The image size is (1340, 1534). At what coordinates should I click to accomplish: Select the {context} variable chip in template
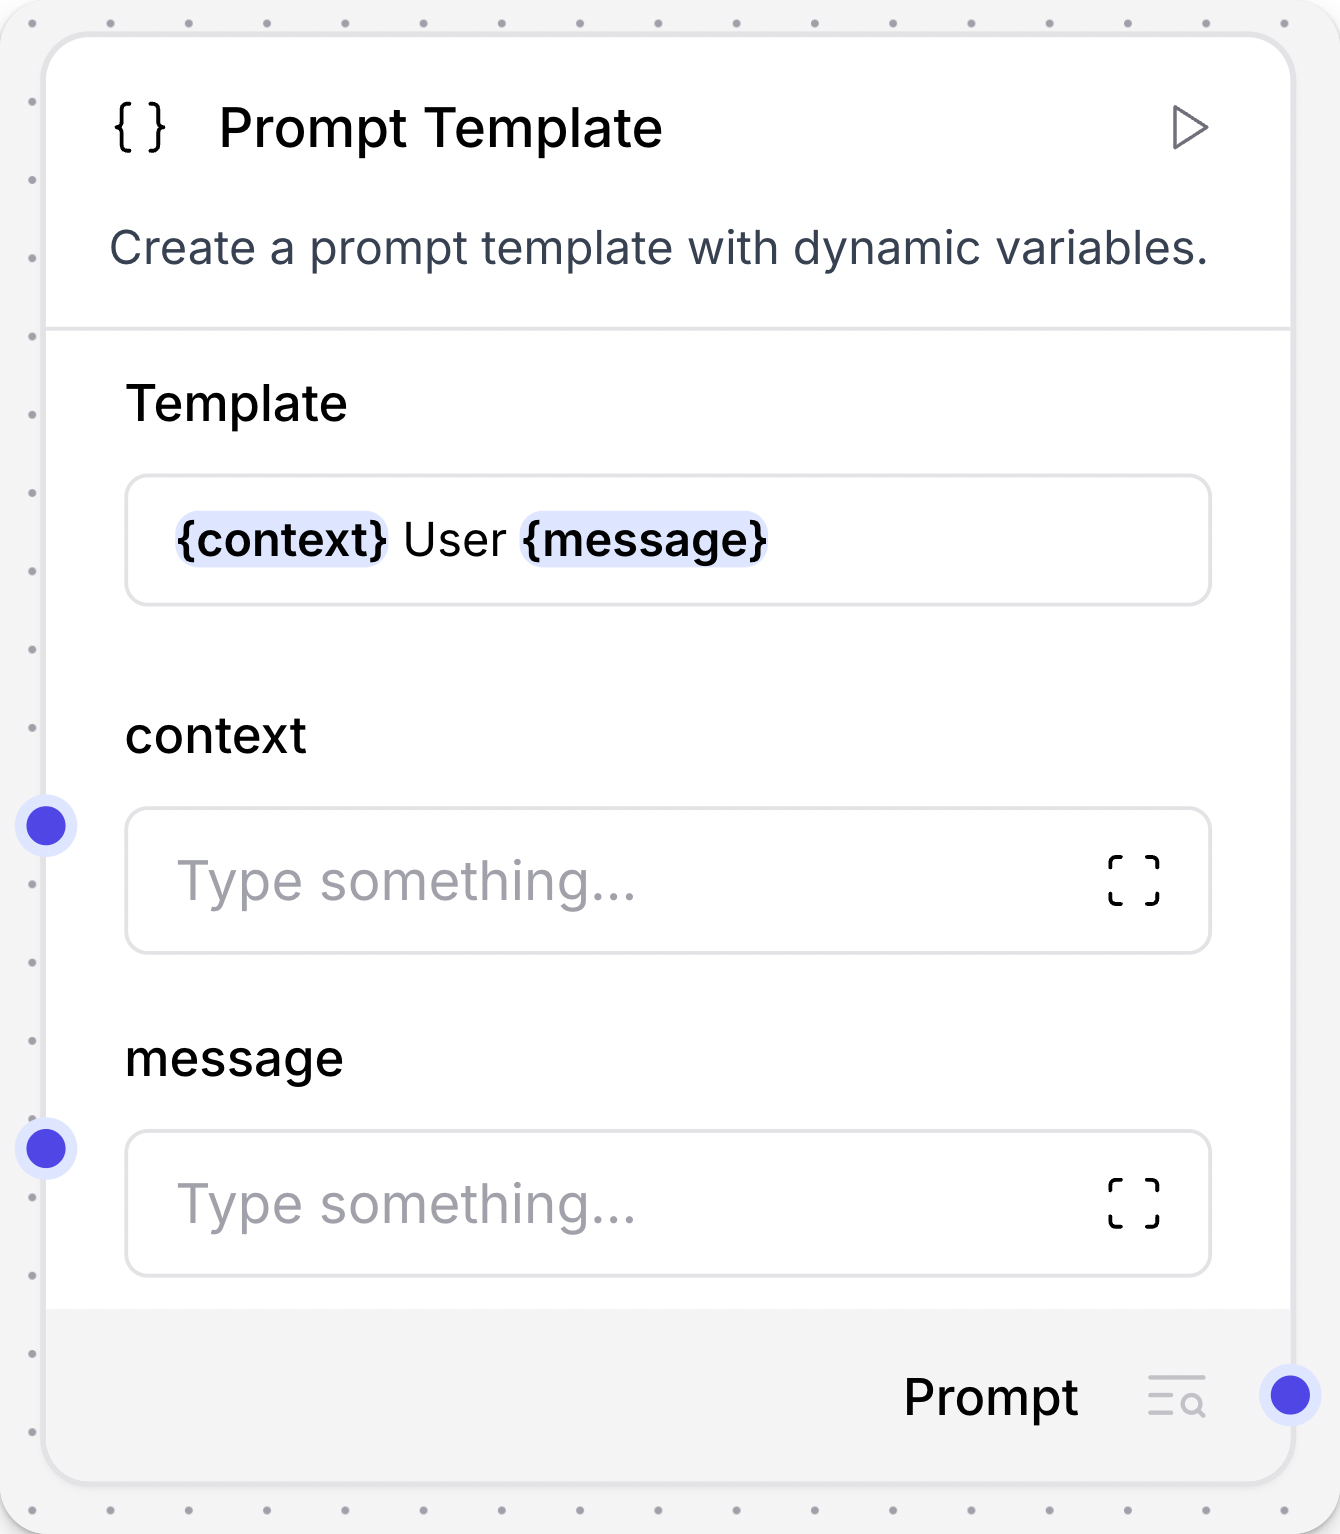[280, 540]
